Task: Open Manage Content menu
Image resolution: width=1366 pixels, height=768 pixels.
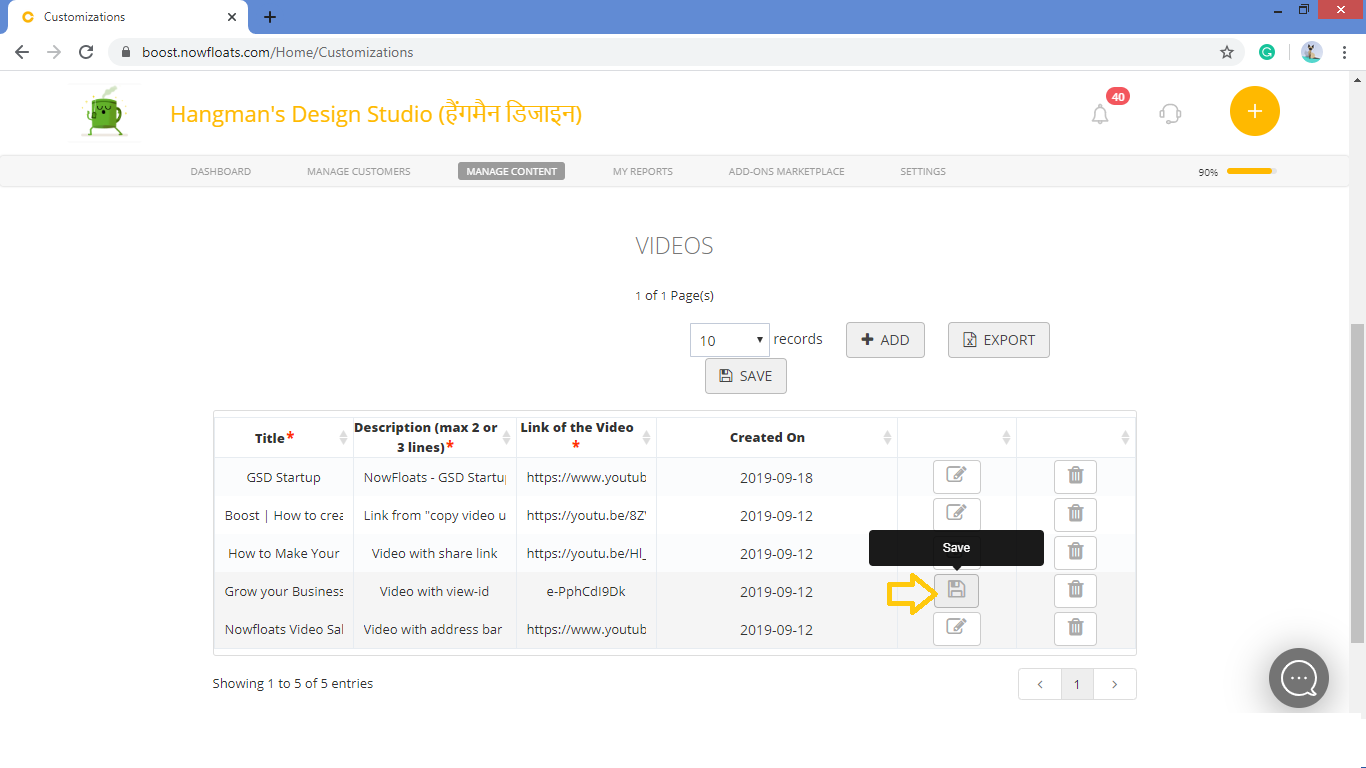Action: pyautogui.click(x=512, y=171)
